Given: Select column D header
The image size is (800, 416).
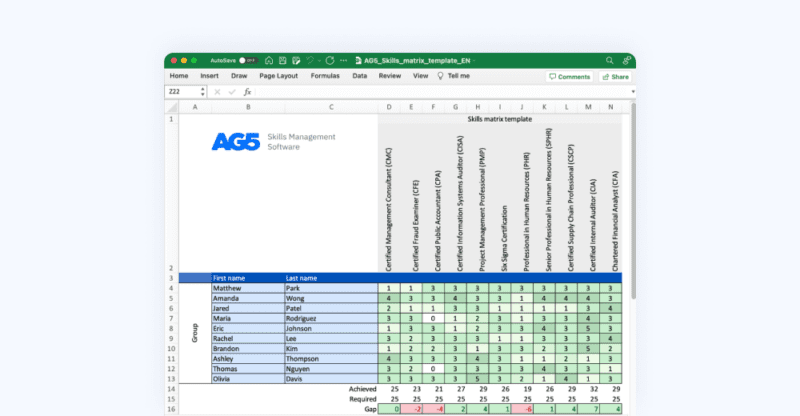Looking at the screenshot, I should point(389,107).
